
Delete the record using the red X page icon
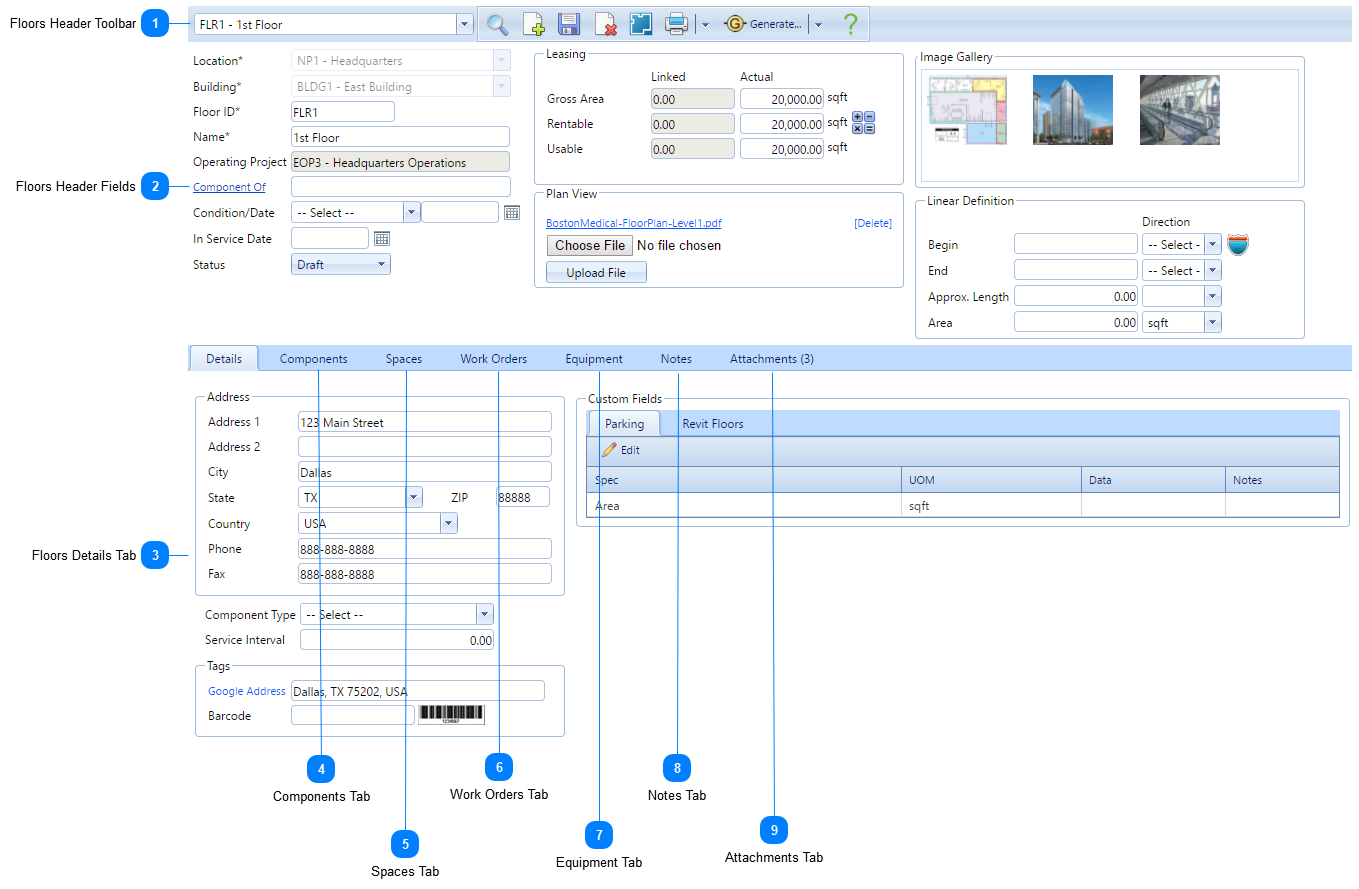point(605,24)
